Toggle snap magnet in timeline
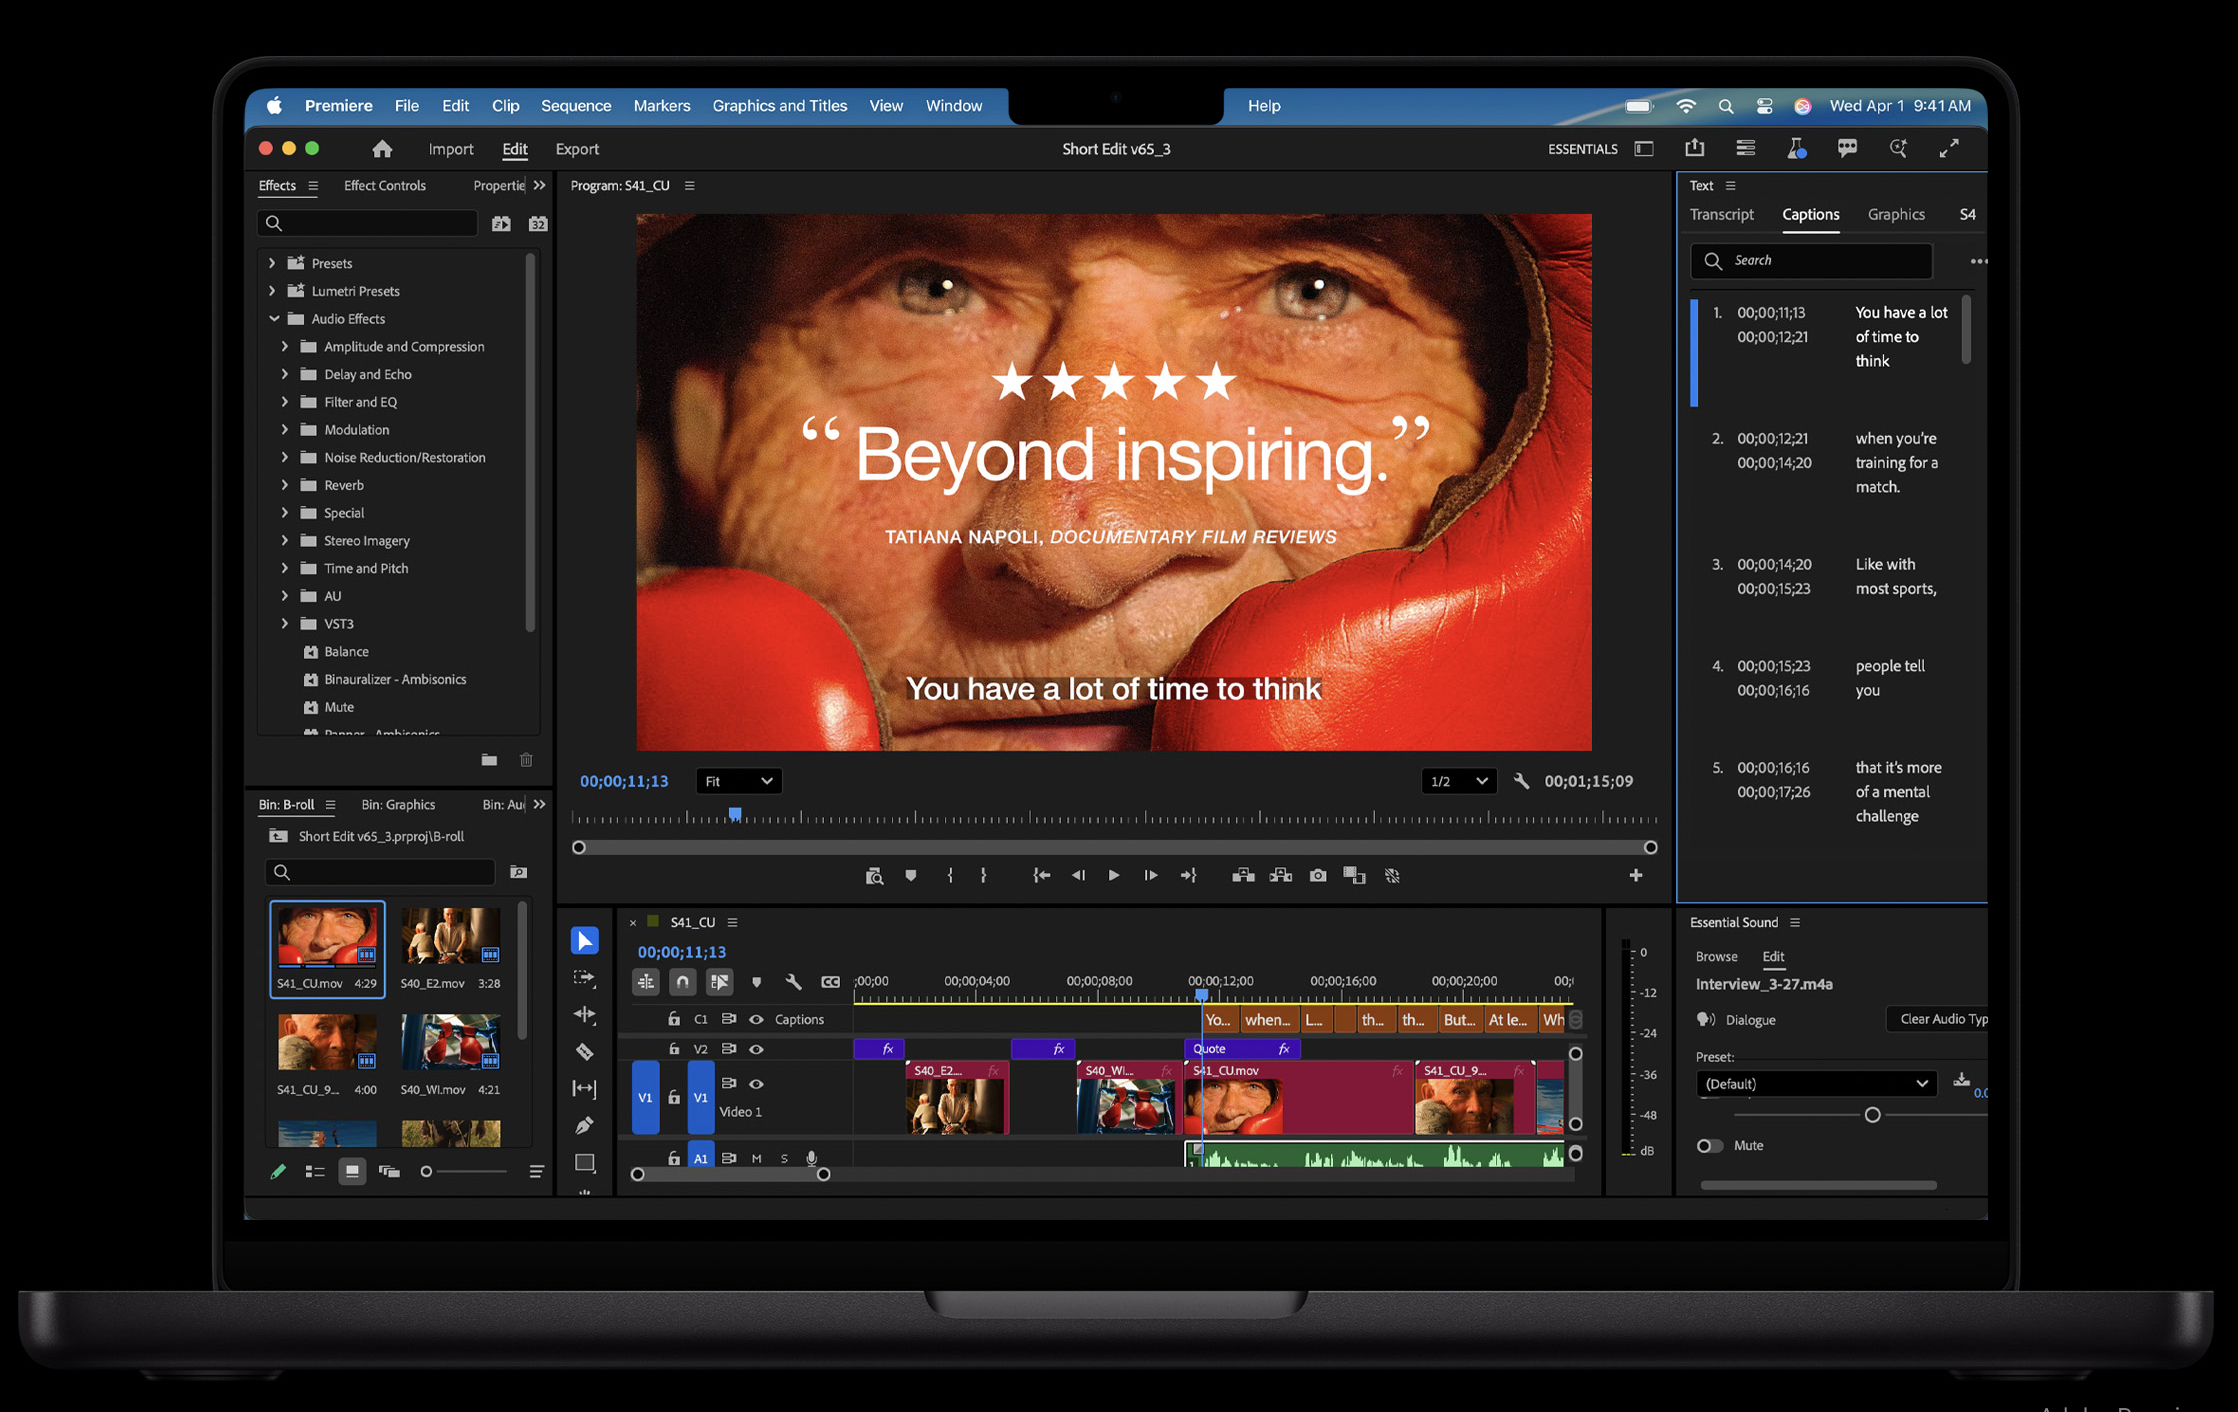2238x1412 pixels. 682,982
